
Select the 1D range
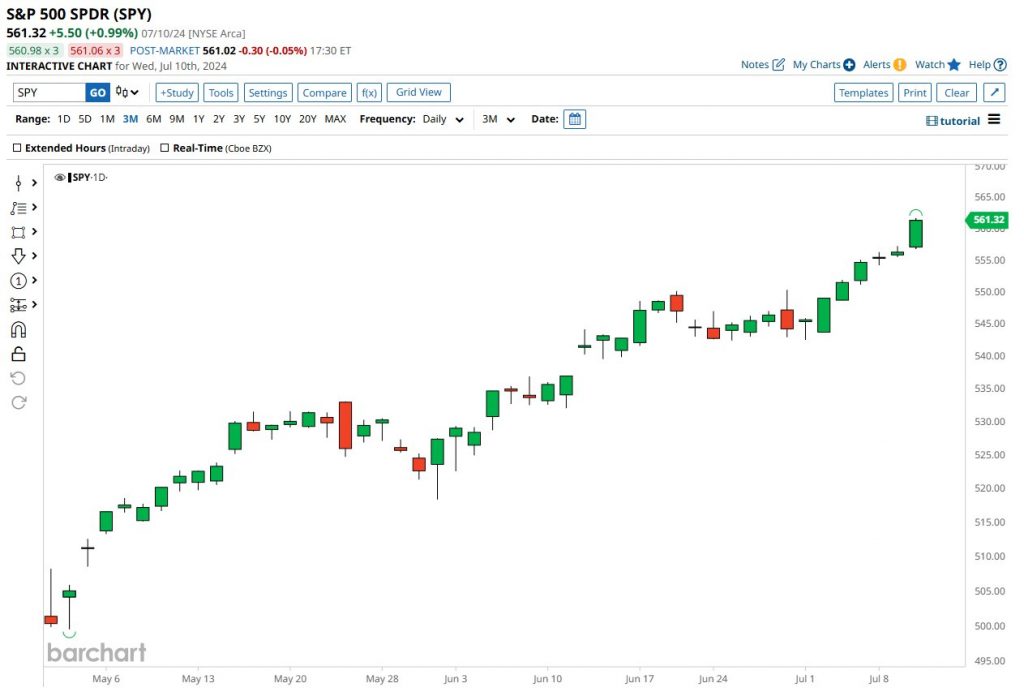63,119
